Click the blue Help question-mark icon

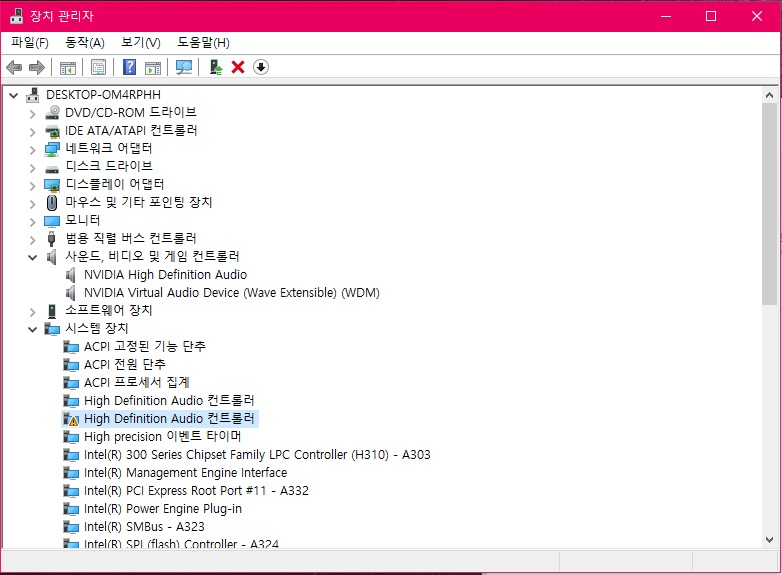(130, 67)
